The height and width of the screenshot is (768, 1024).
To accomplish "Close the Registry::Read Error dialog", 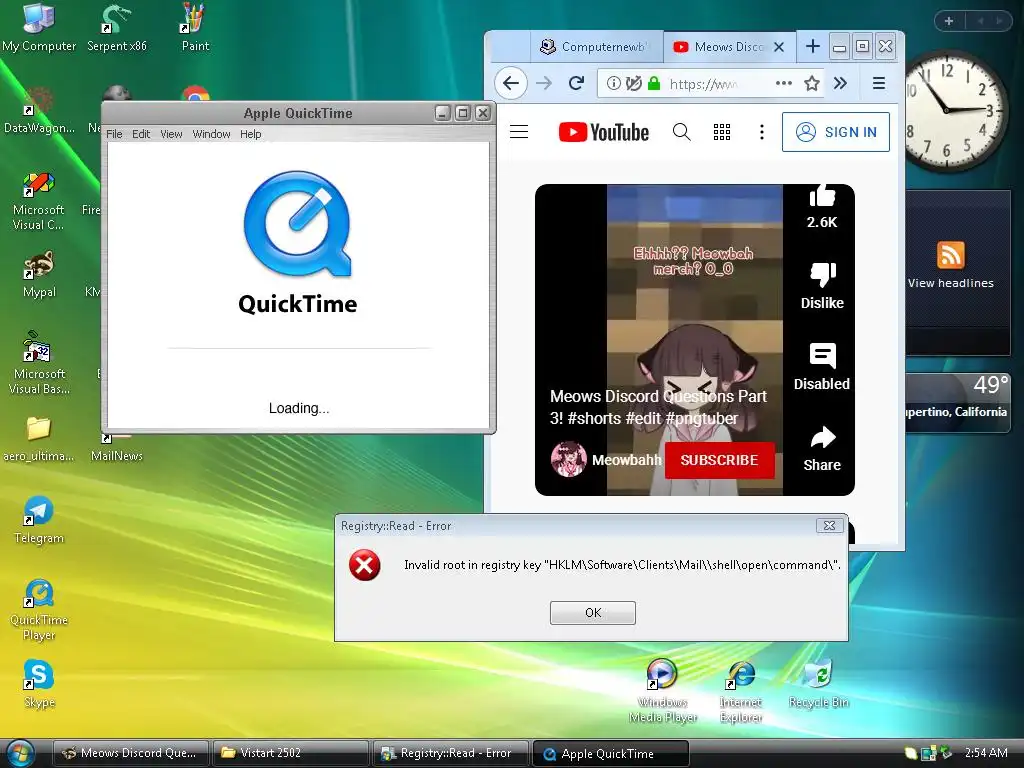I will pos(829,526).
